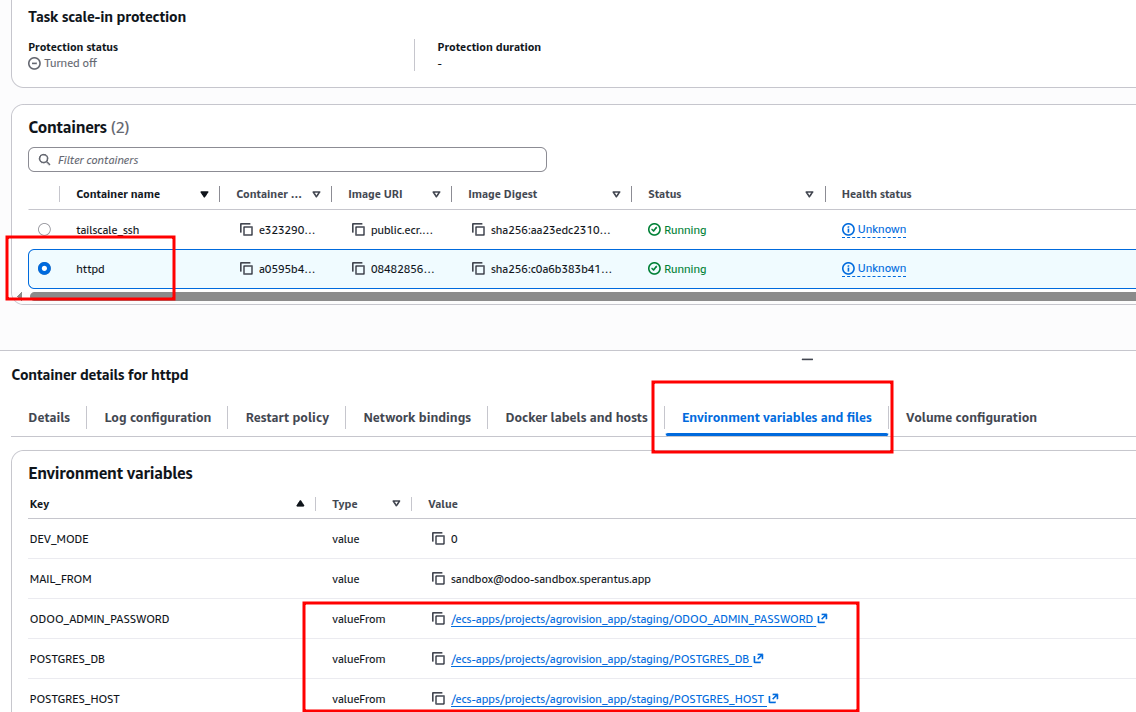This screenshot has height=712, width=1136.
Task: Sort environment variables by Type column
Action: tap(396, 505)
